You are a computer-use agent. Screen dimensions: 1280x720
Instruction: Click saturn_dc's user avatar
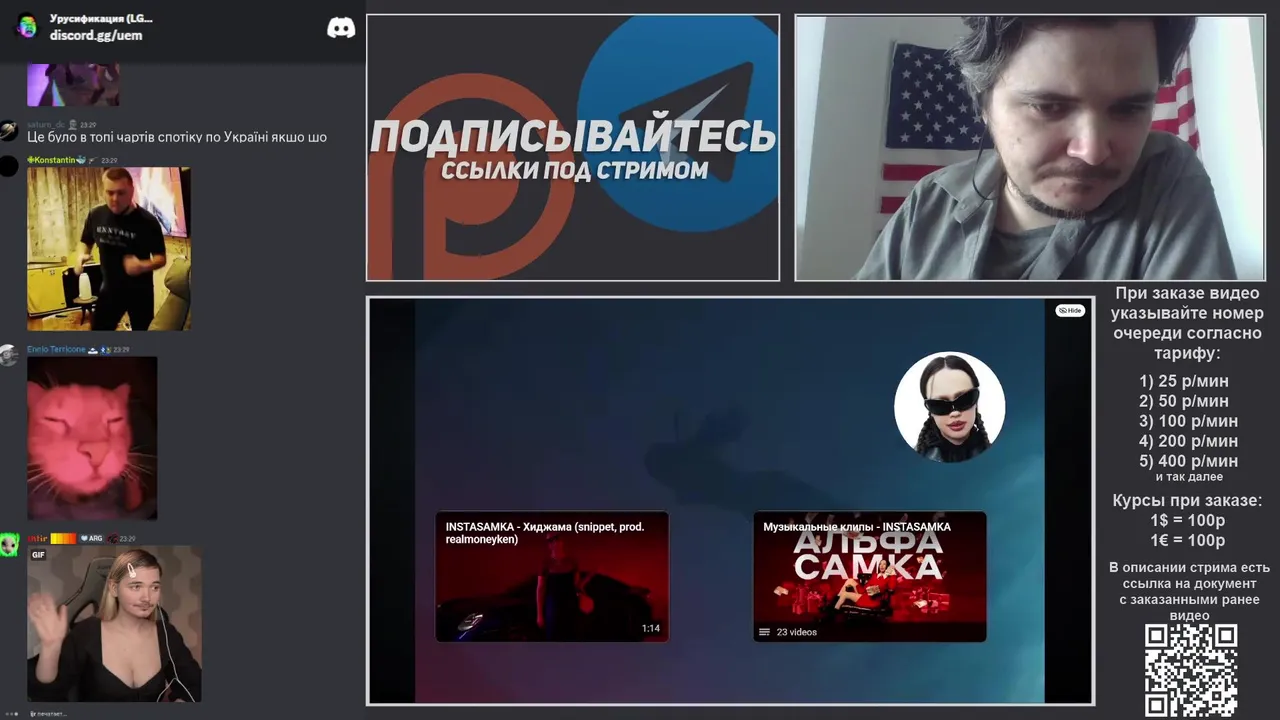point(9,130)
